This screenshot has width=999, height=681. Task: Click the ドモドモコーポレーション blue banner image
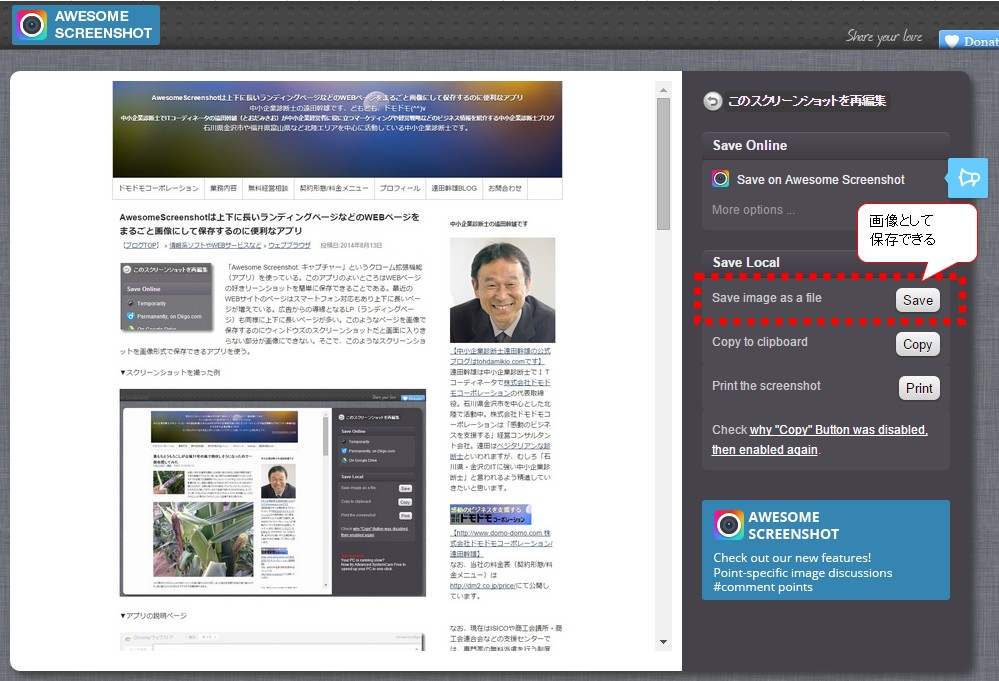click(x=490, y=515)
